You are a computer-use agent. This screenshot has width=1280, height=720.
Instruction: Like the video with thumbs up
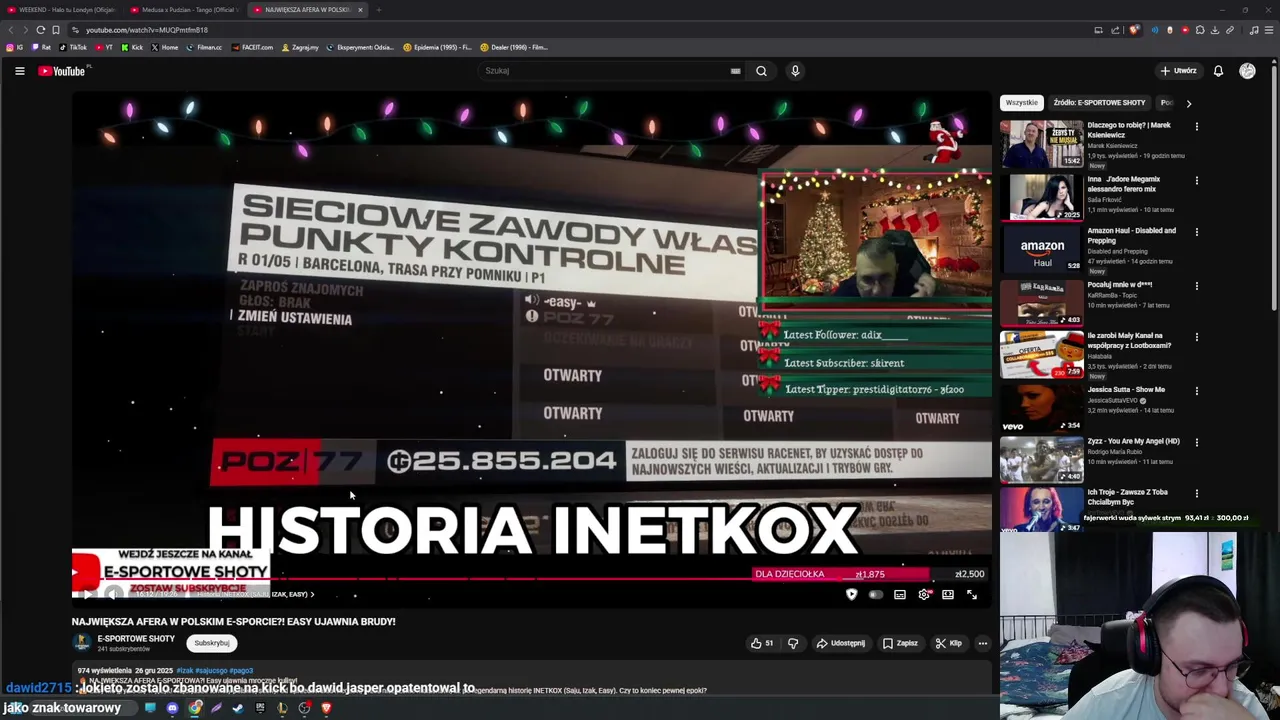pyautogui.click(x=762, y=643)
